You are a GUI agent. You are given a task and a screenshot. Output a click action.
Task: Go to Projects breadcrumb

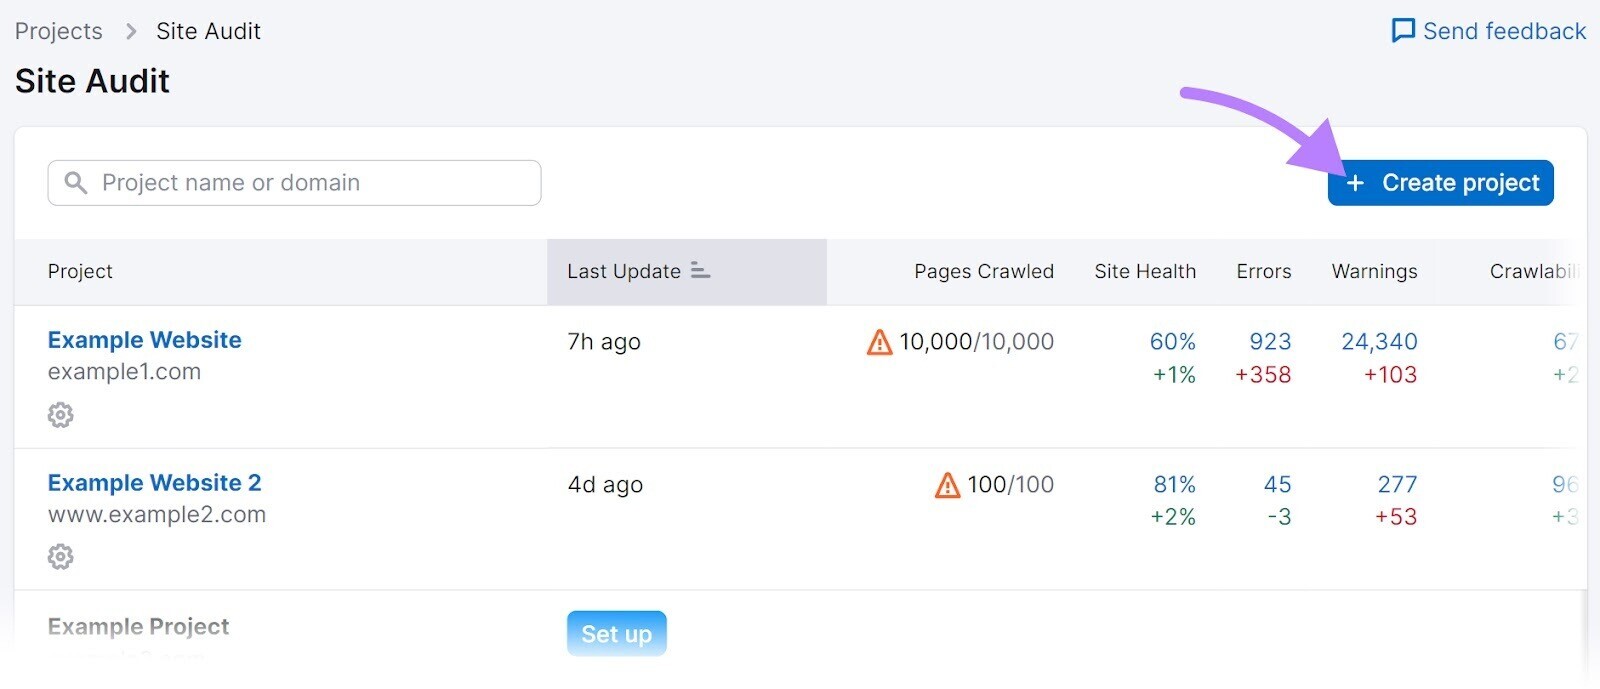click(x=59, y=32)
